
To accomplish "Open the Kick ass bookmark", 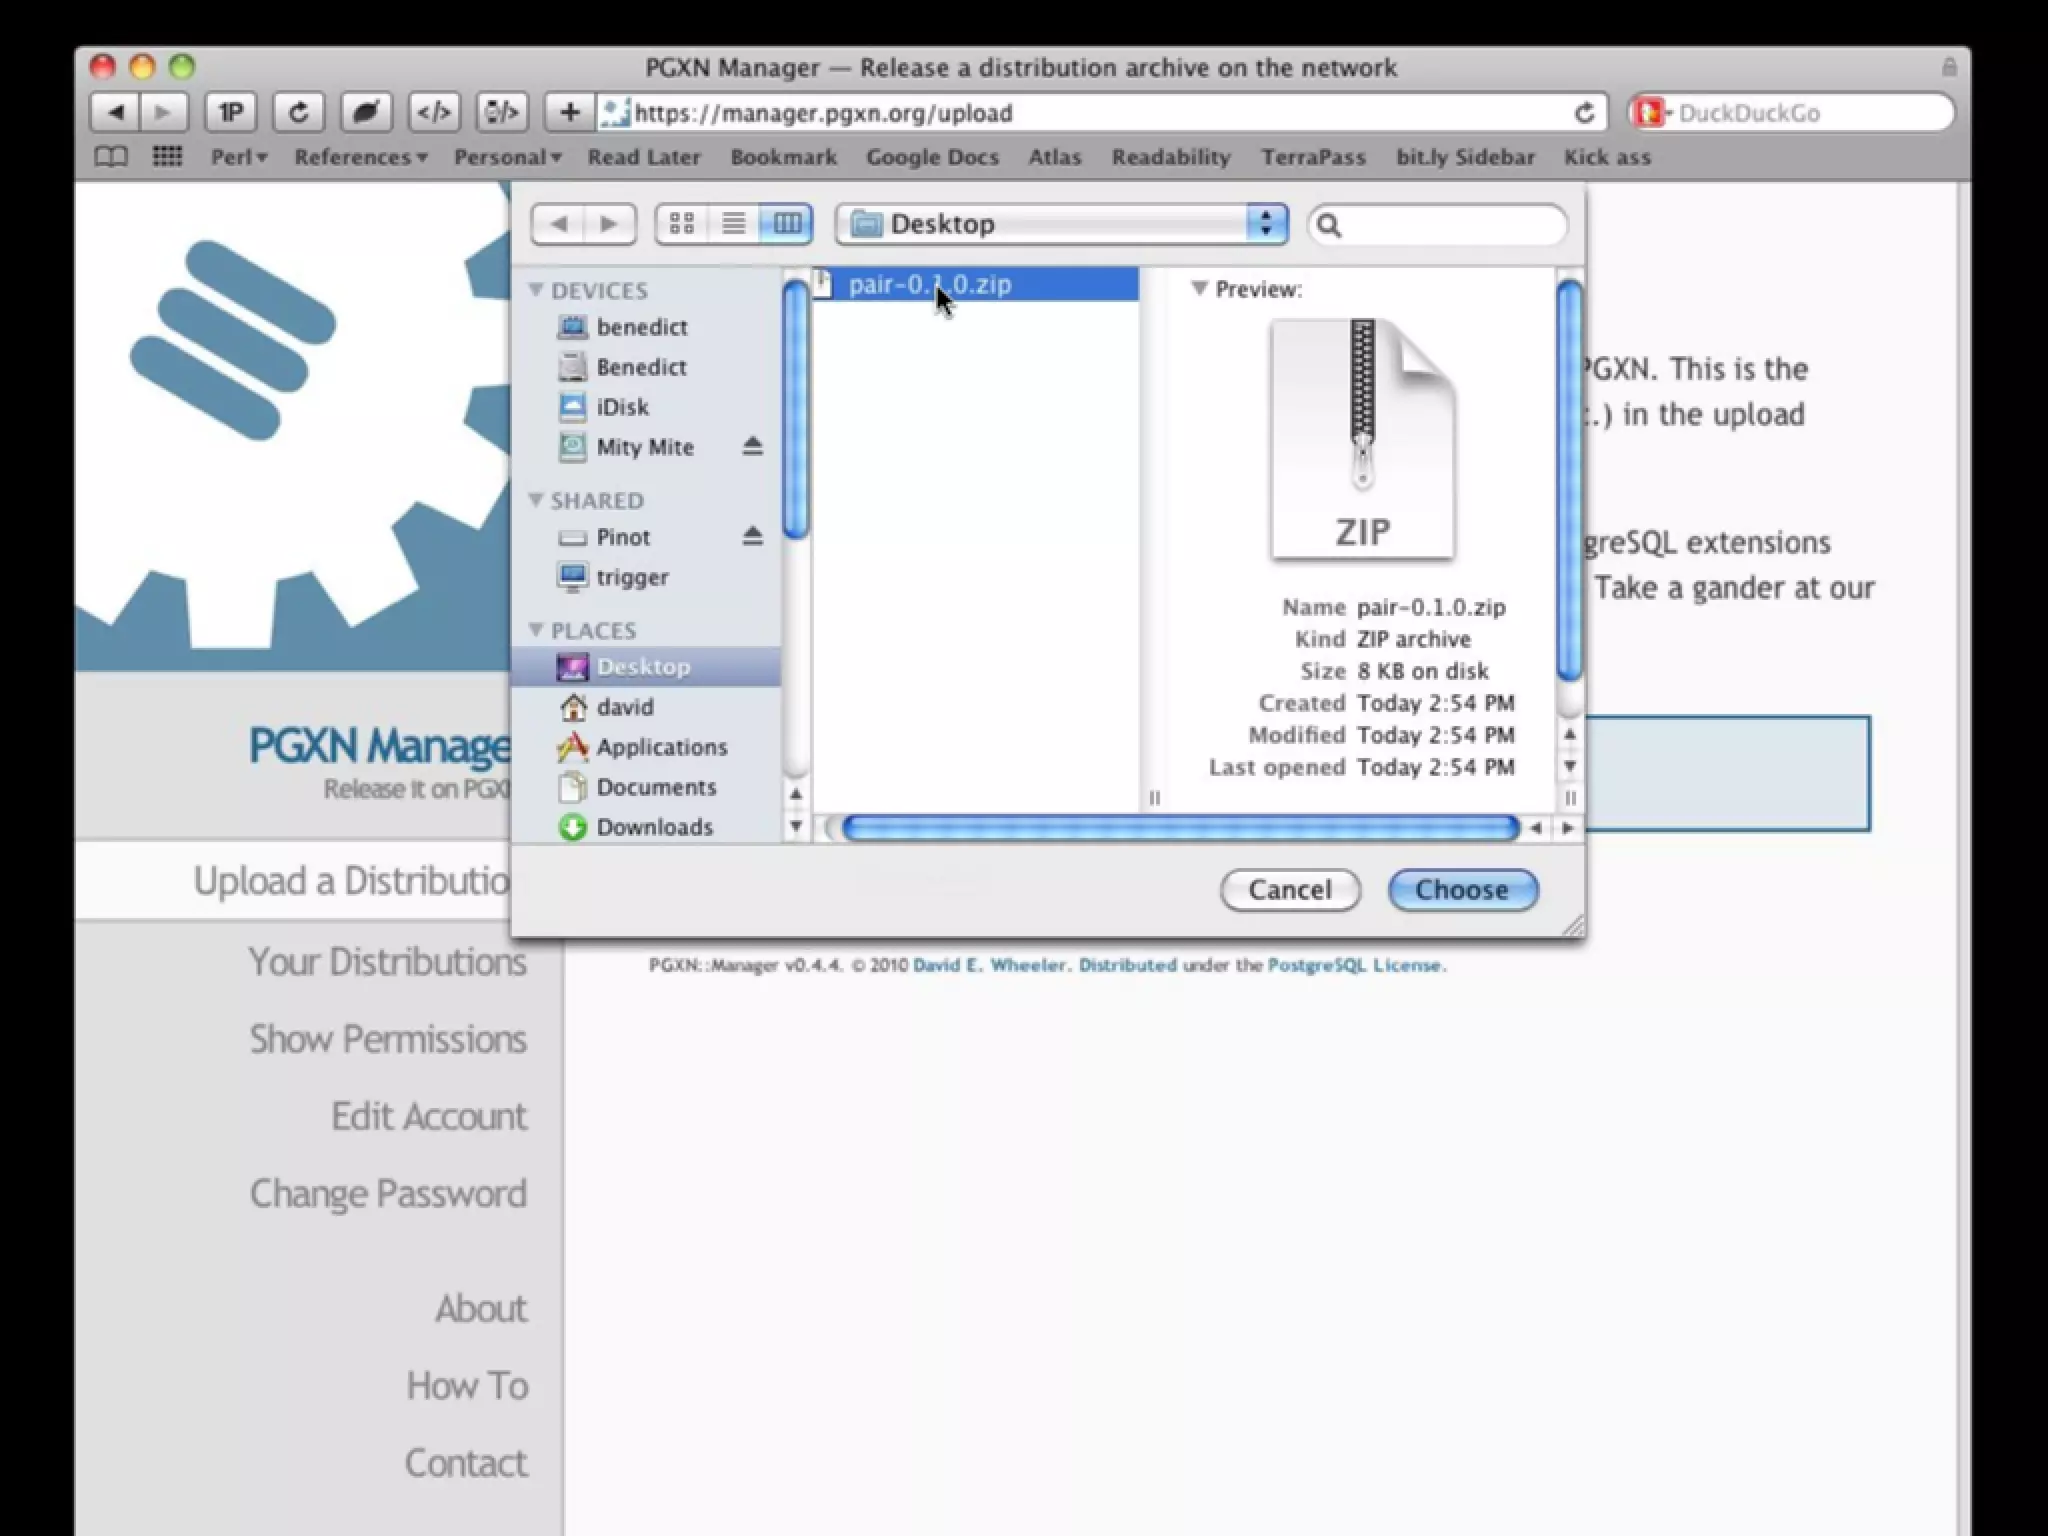I will pos(1607,157).
